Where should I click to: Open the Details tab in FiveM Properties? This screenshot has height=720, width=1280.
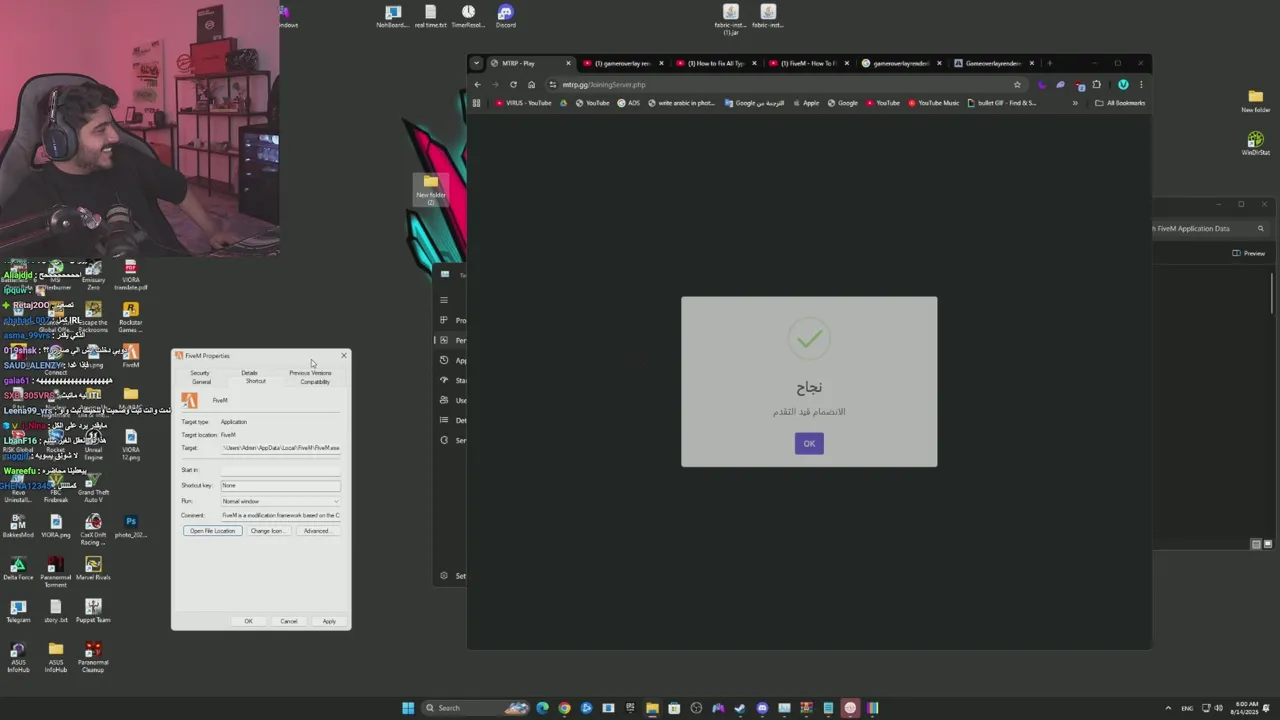pos(249,373)
